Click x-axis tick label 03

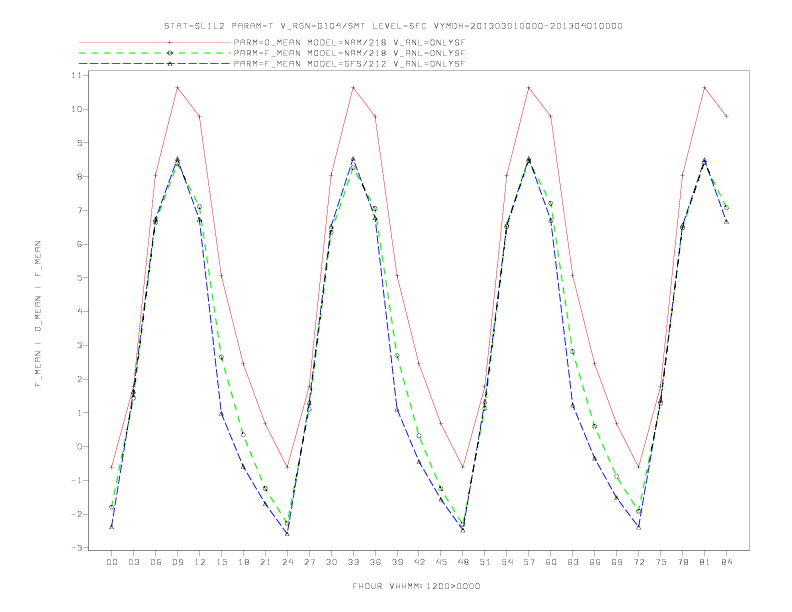point(133,562)
